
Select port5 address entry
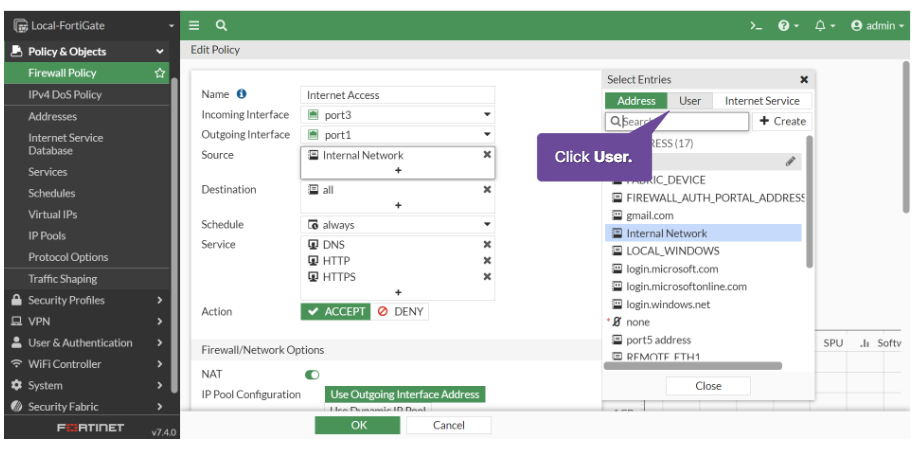(x=703, y=340)
